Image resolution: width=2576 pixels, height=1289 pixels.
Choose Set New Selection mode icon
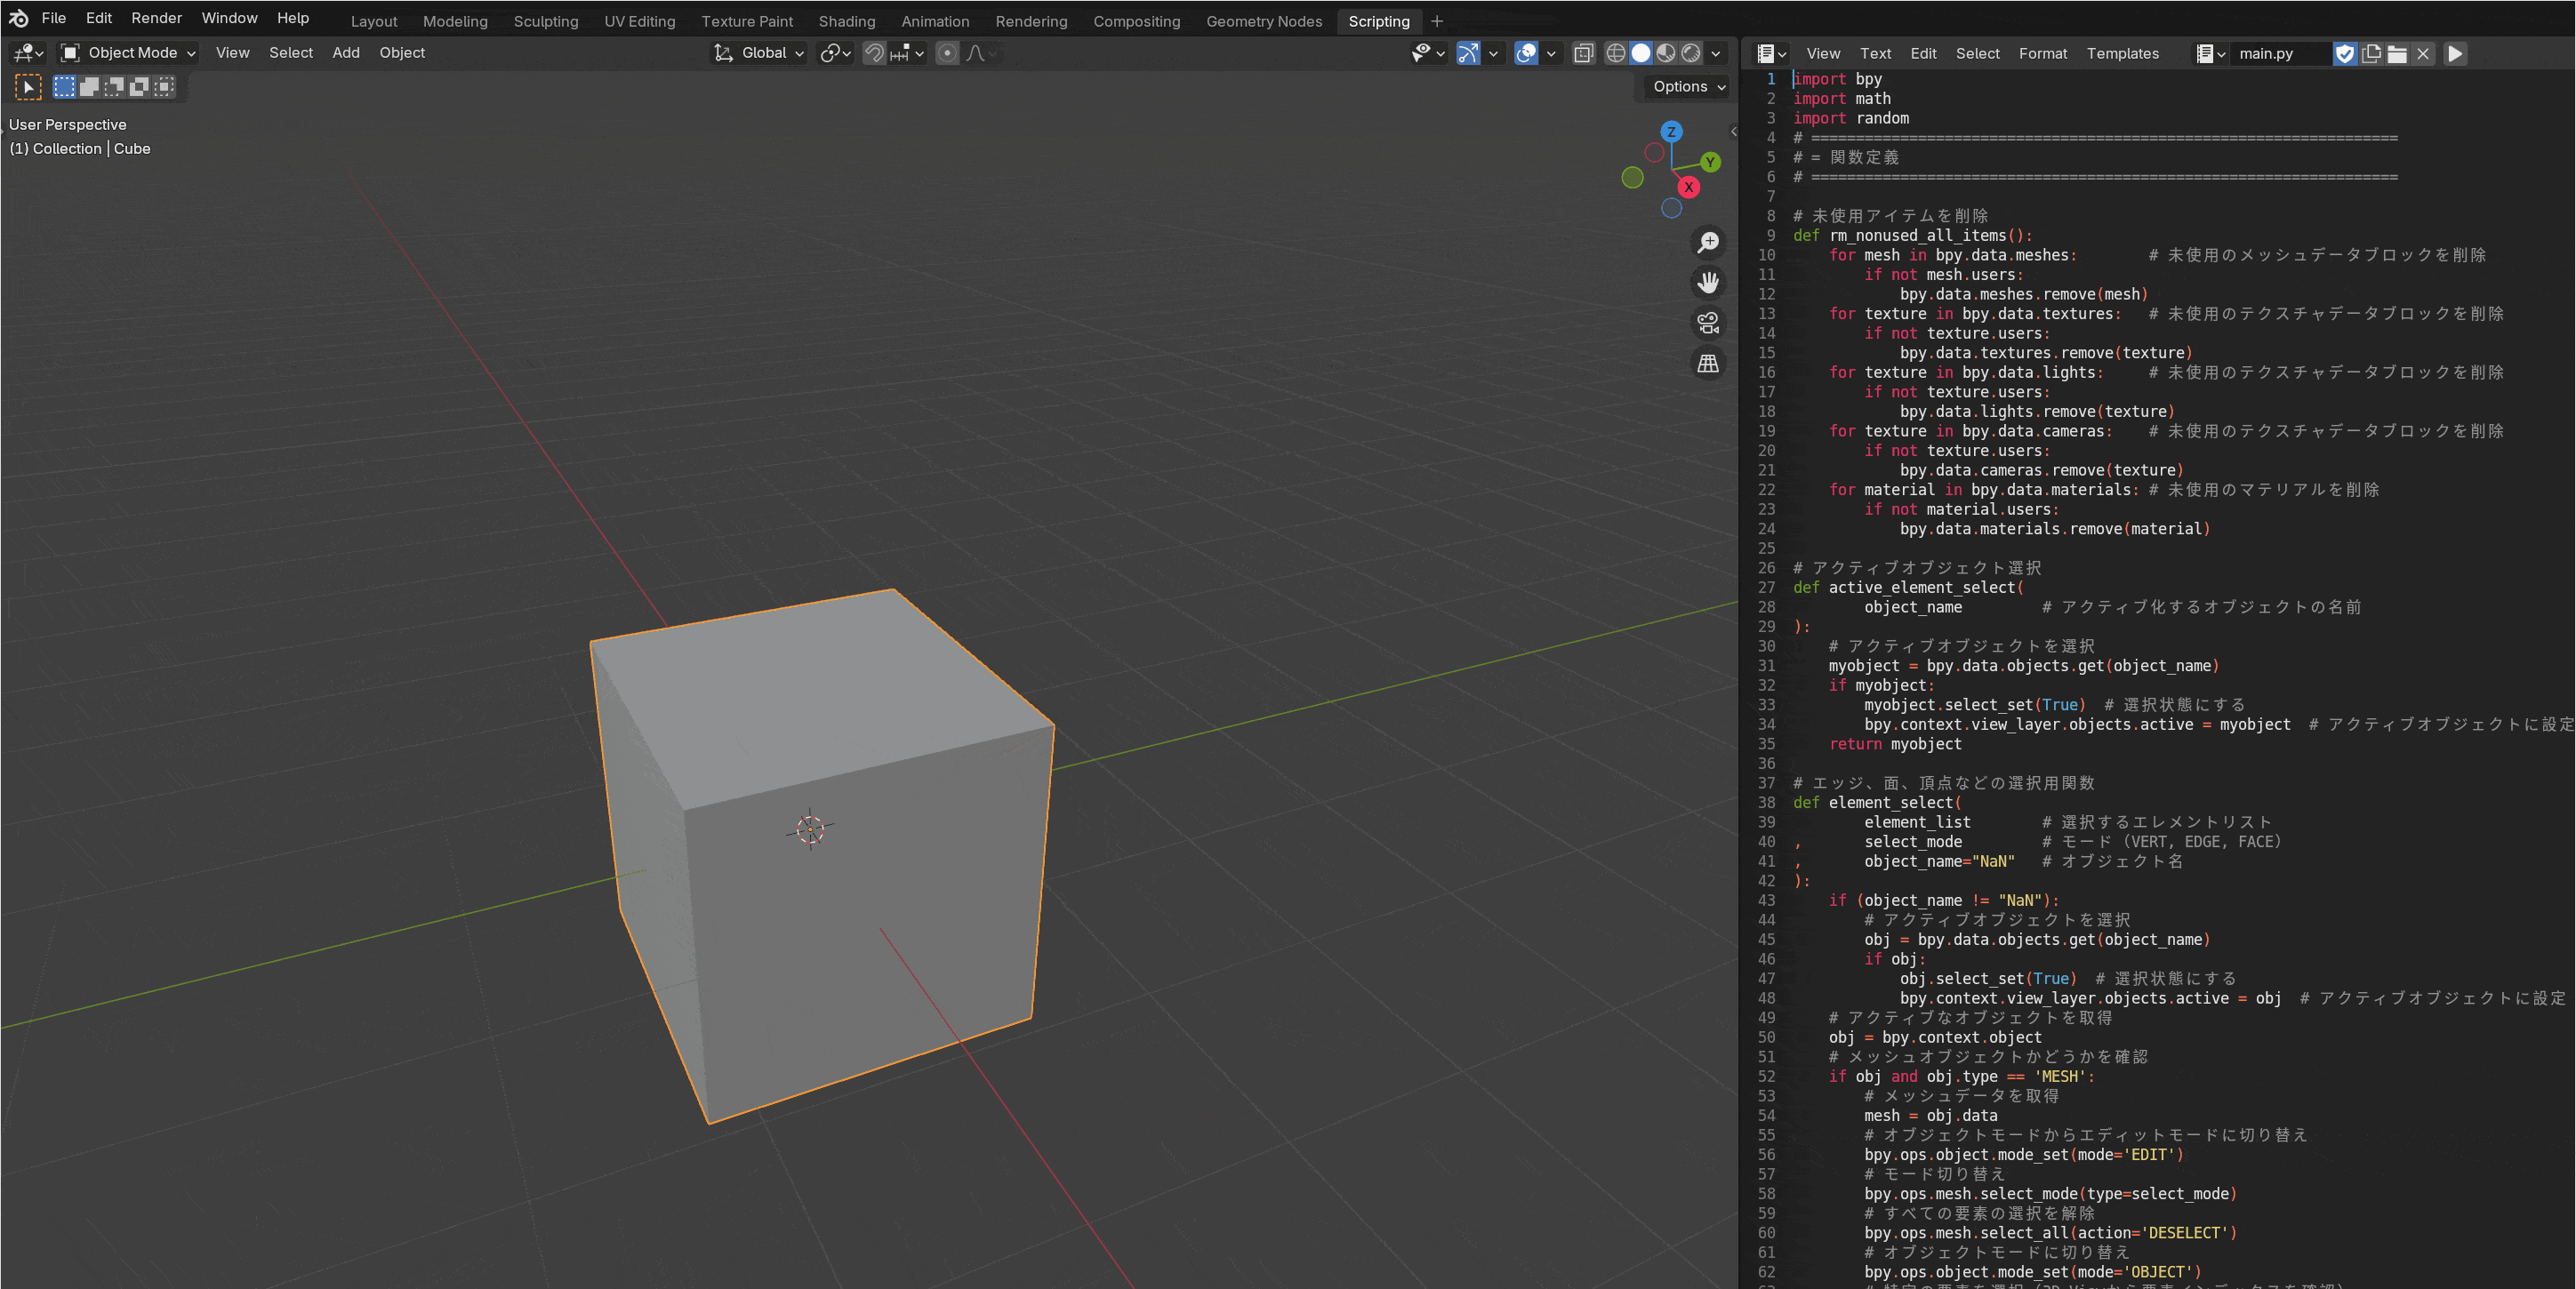(x=64, y=87)
